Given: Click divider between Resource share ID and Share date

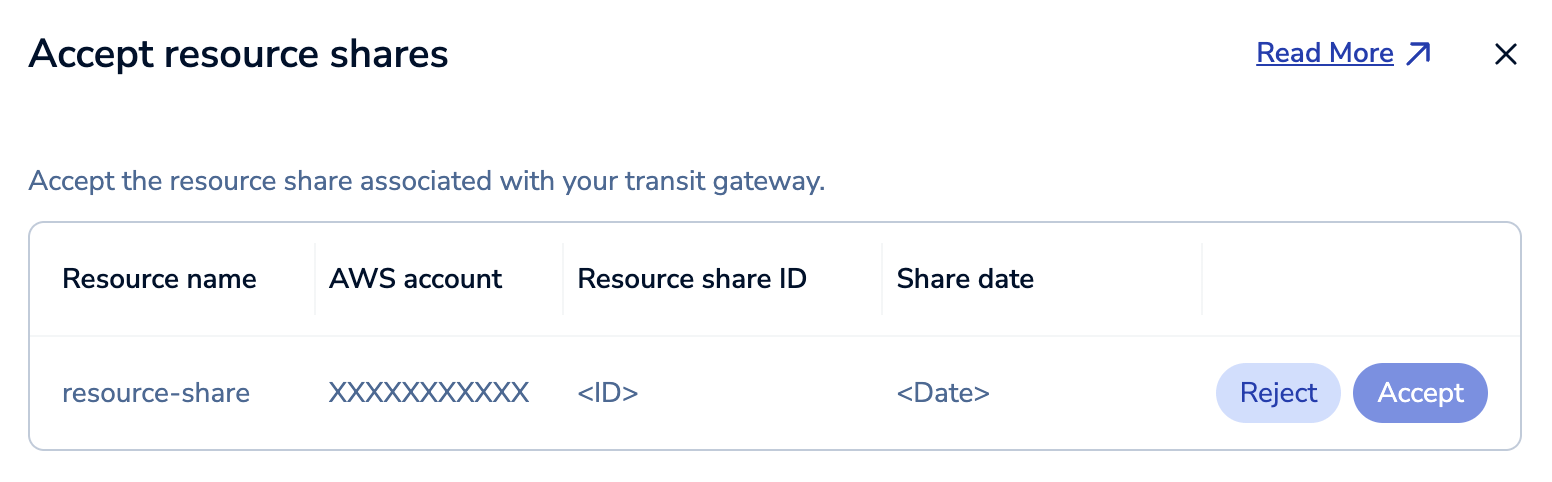Looking at the screenshot, I should (x=882, y=278).
